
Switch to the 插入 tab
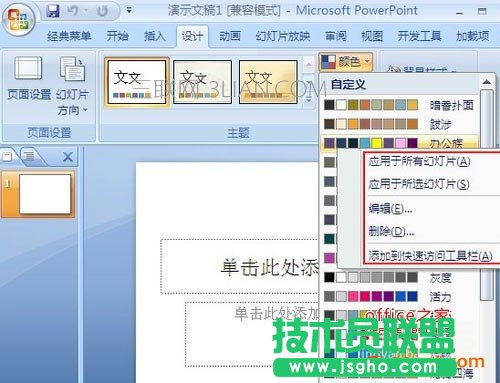(155, 36)
